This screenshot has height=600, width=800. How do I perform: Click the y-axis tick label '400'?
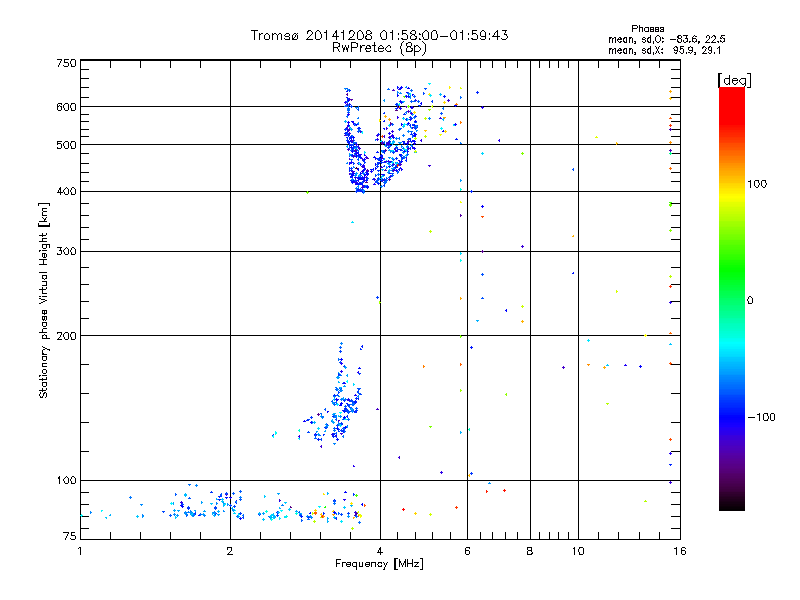(66, 192)
